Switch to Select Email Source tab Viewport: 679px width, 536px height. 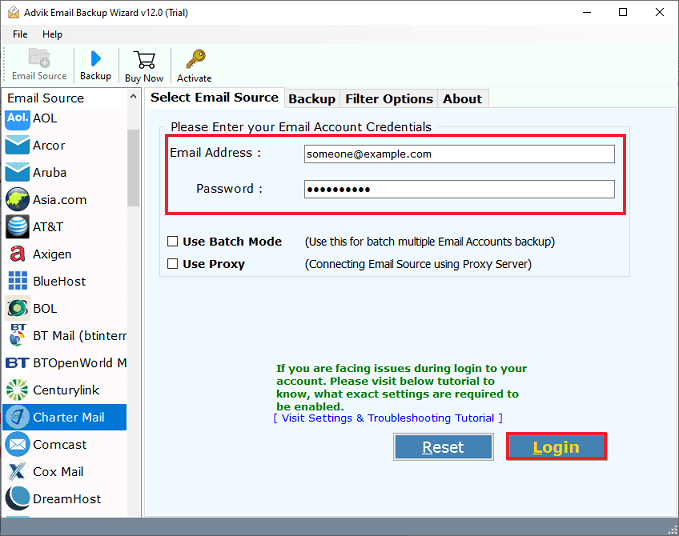[x=214, y=97]
